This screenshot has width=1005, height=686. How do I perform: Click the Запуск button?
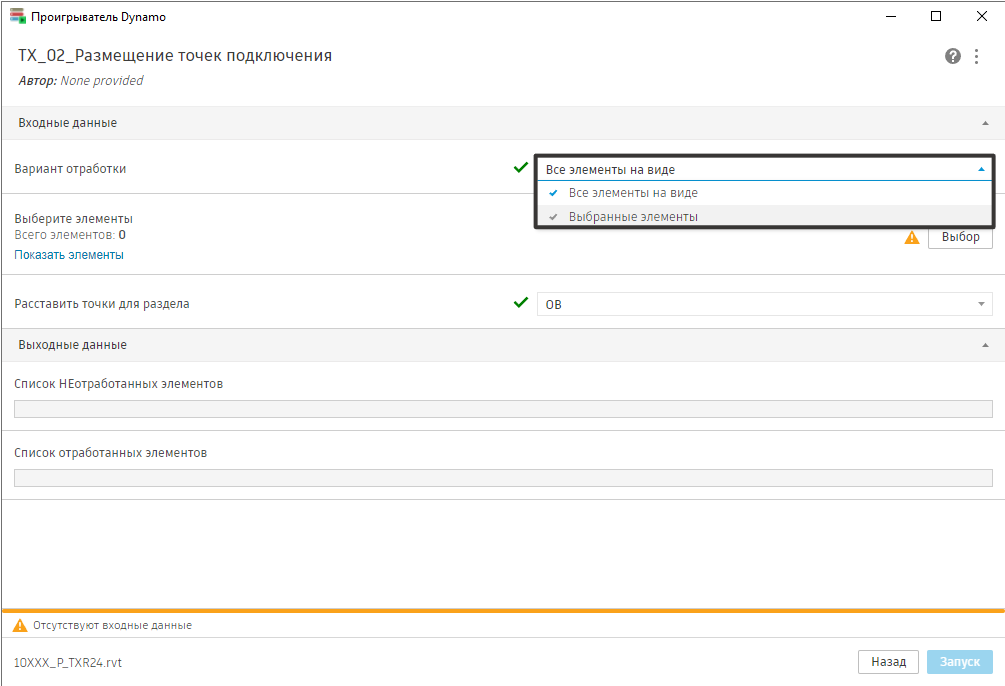(x=960, y=661)
